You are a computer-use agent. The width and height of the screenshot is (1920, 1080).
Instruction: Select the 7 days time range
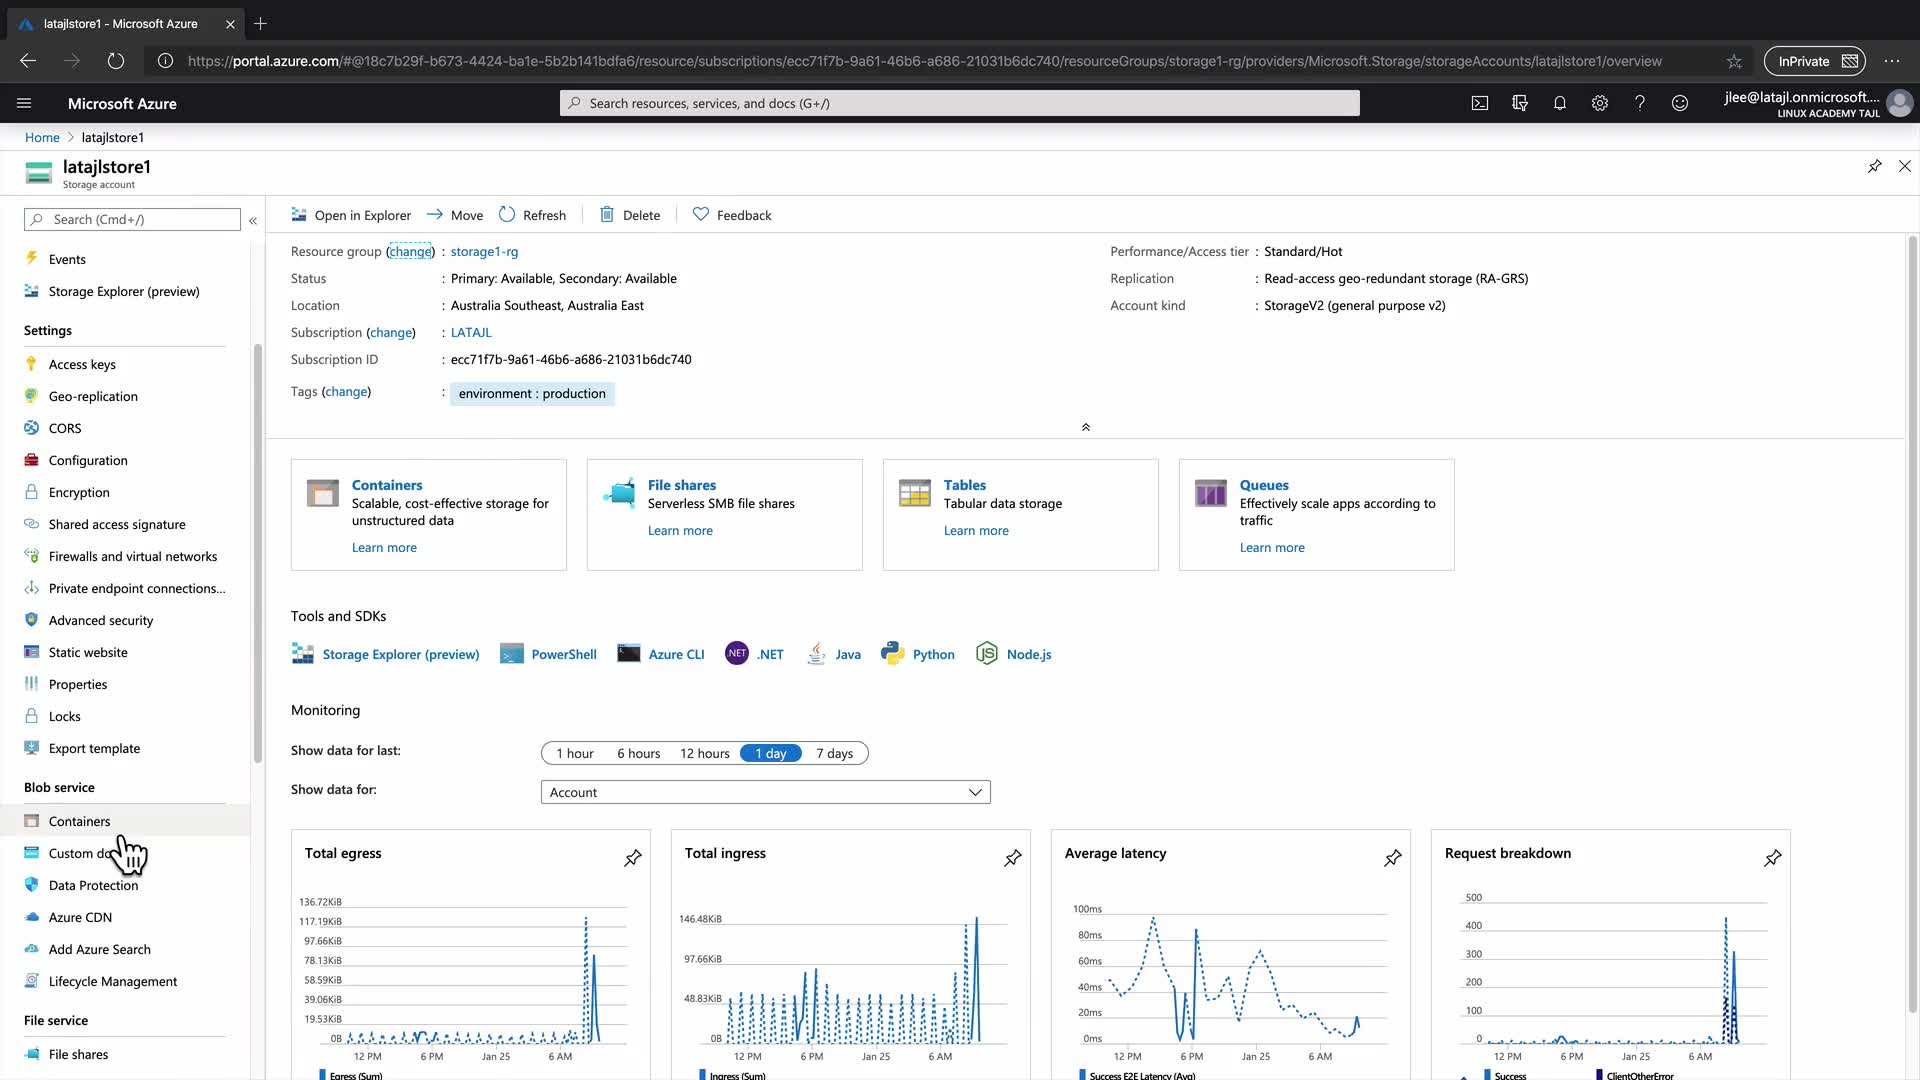(834, 753)
